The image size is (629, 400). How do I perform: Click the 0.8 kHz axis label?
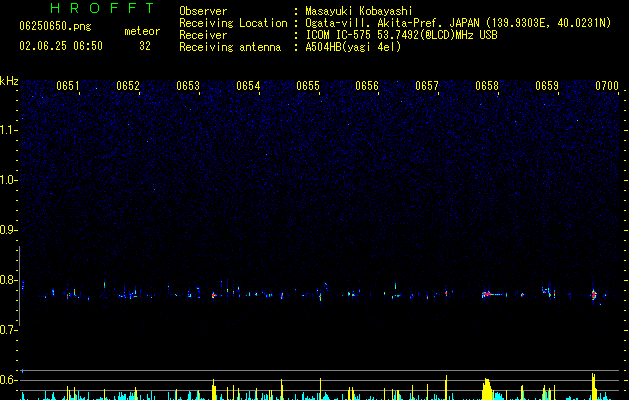[x=9, y=280]
